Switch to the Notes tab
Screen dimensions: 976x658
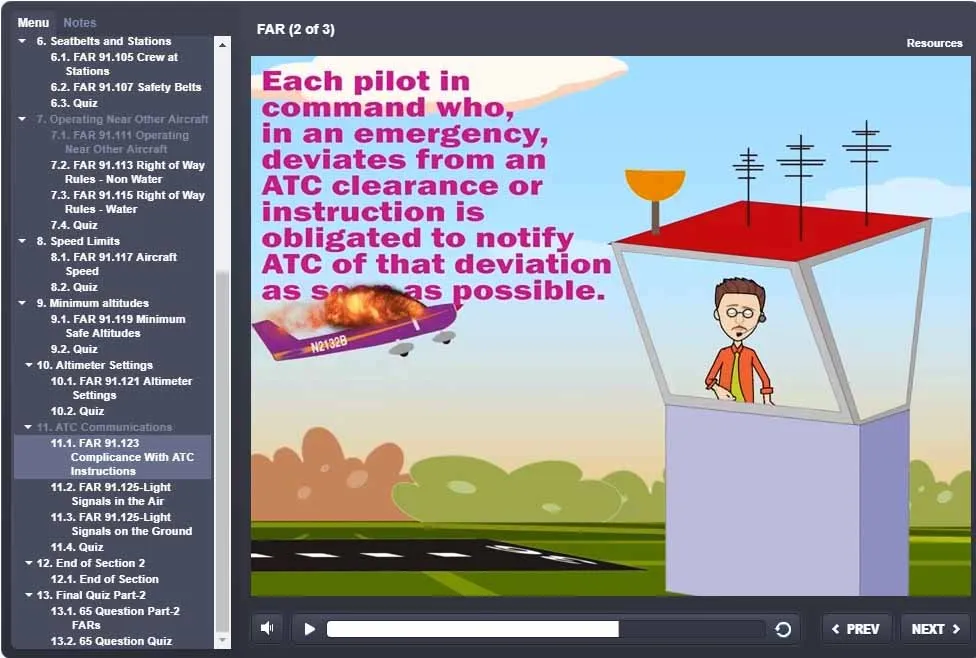80,22
